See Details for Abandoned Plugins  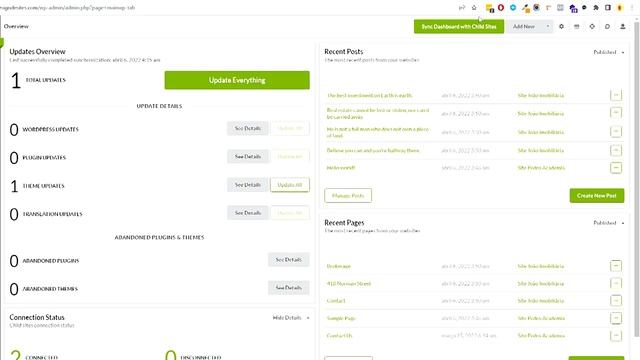[289, 260]
